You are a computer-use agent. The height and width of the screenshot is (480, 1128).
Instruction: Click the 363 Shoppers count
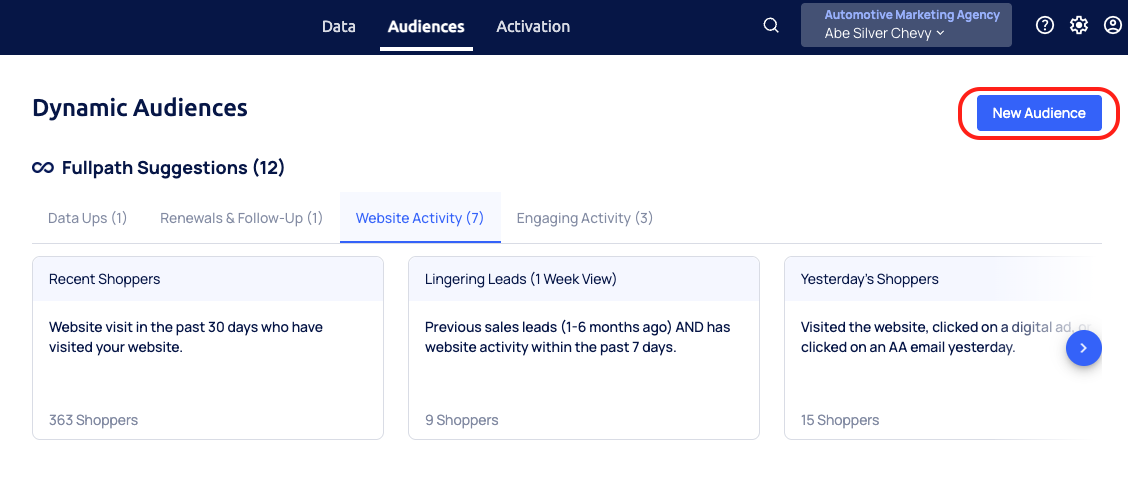(x=94, y=420)
